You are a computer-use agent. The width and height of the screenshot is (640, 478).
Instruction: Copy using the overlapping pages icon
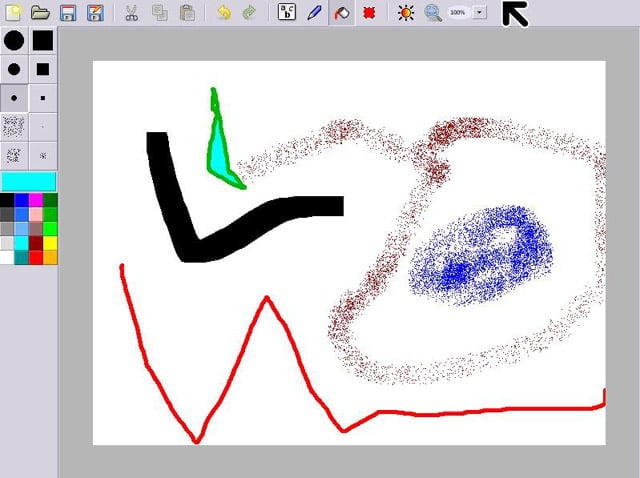coord(160,13)
